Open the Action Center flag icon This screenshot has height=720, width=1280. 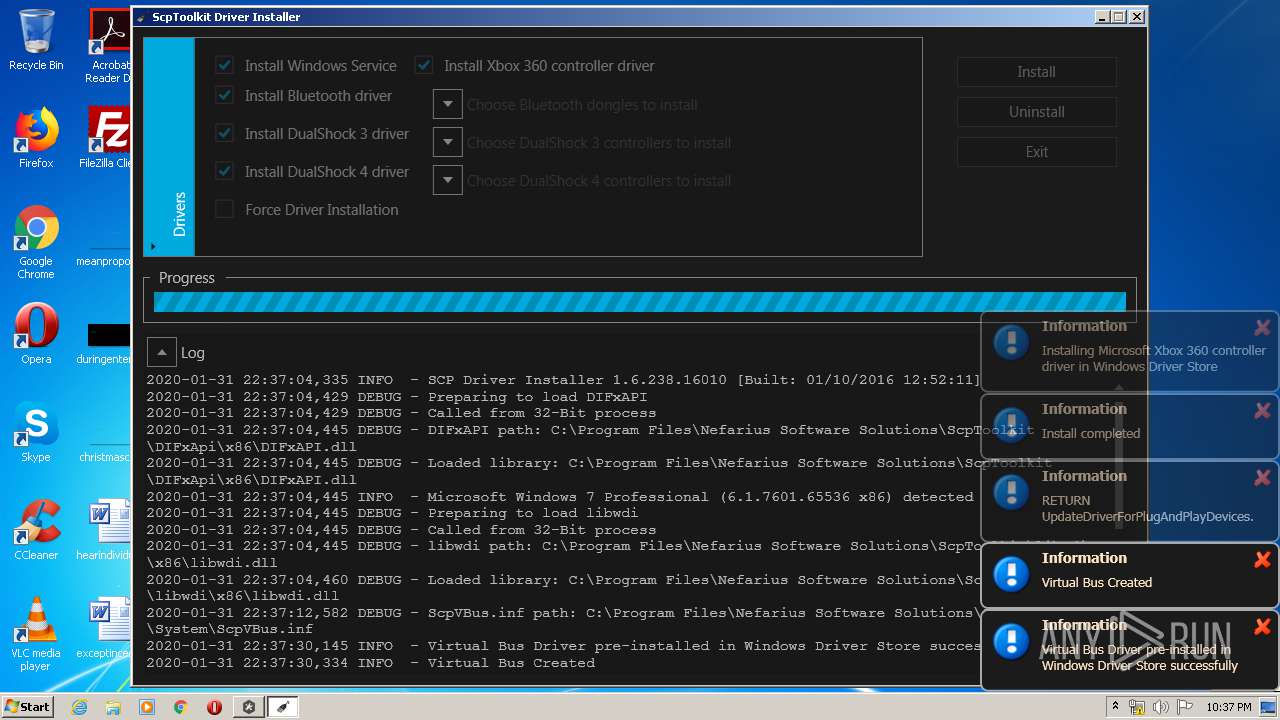[1183, 707]
